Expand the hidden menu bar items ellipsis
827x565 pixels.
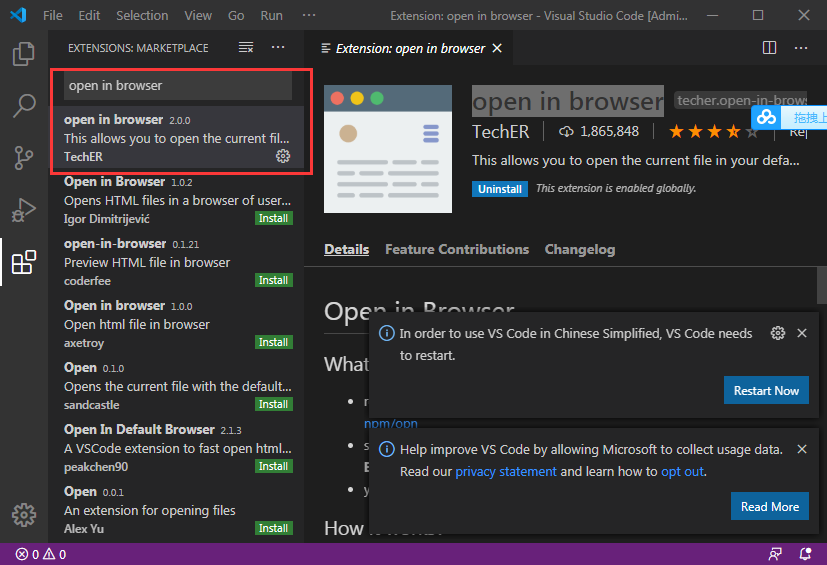click(309, 15)
